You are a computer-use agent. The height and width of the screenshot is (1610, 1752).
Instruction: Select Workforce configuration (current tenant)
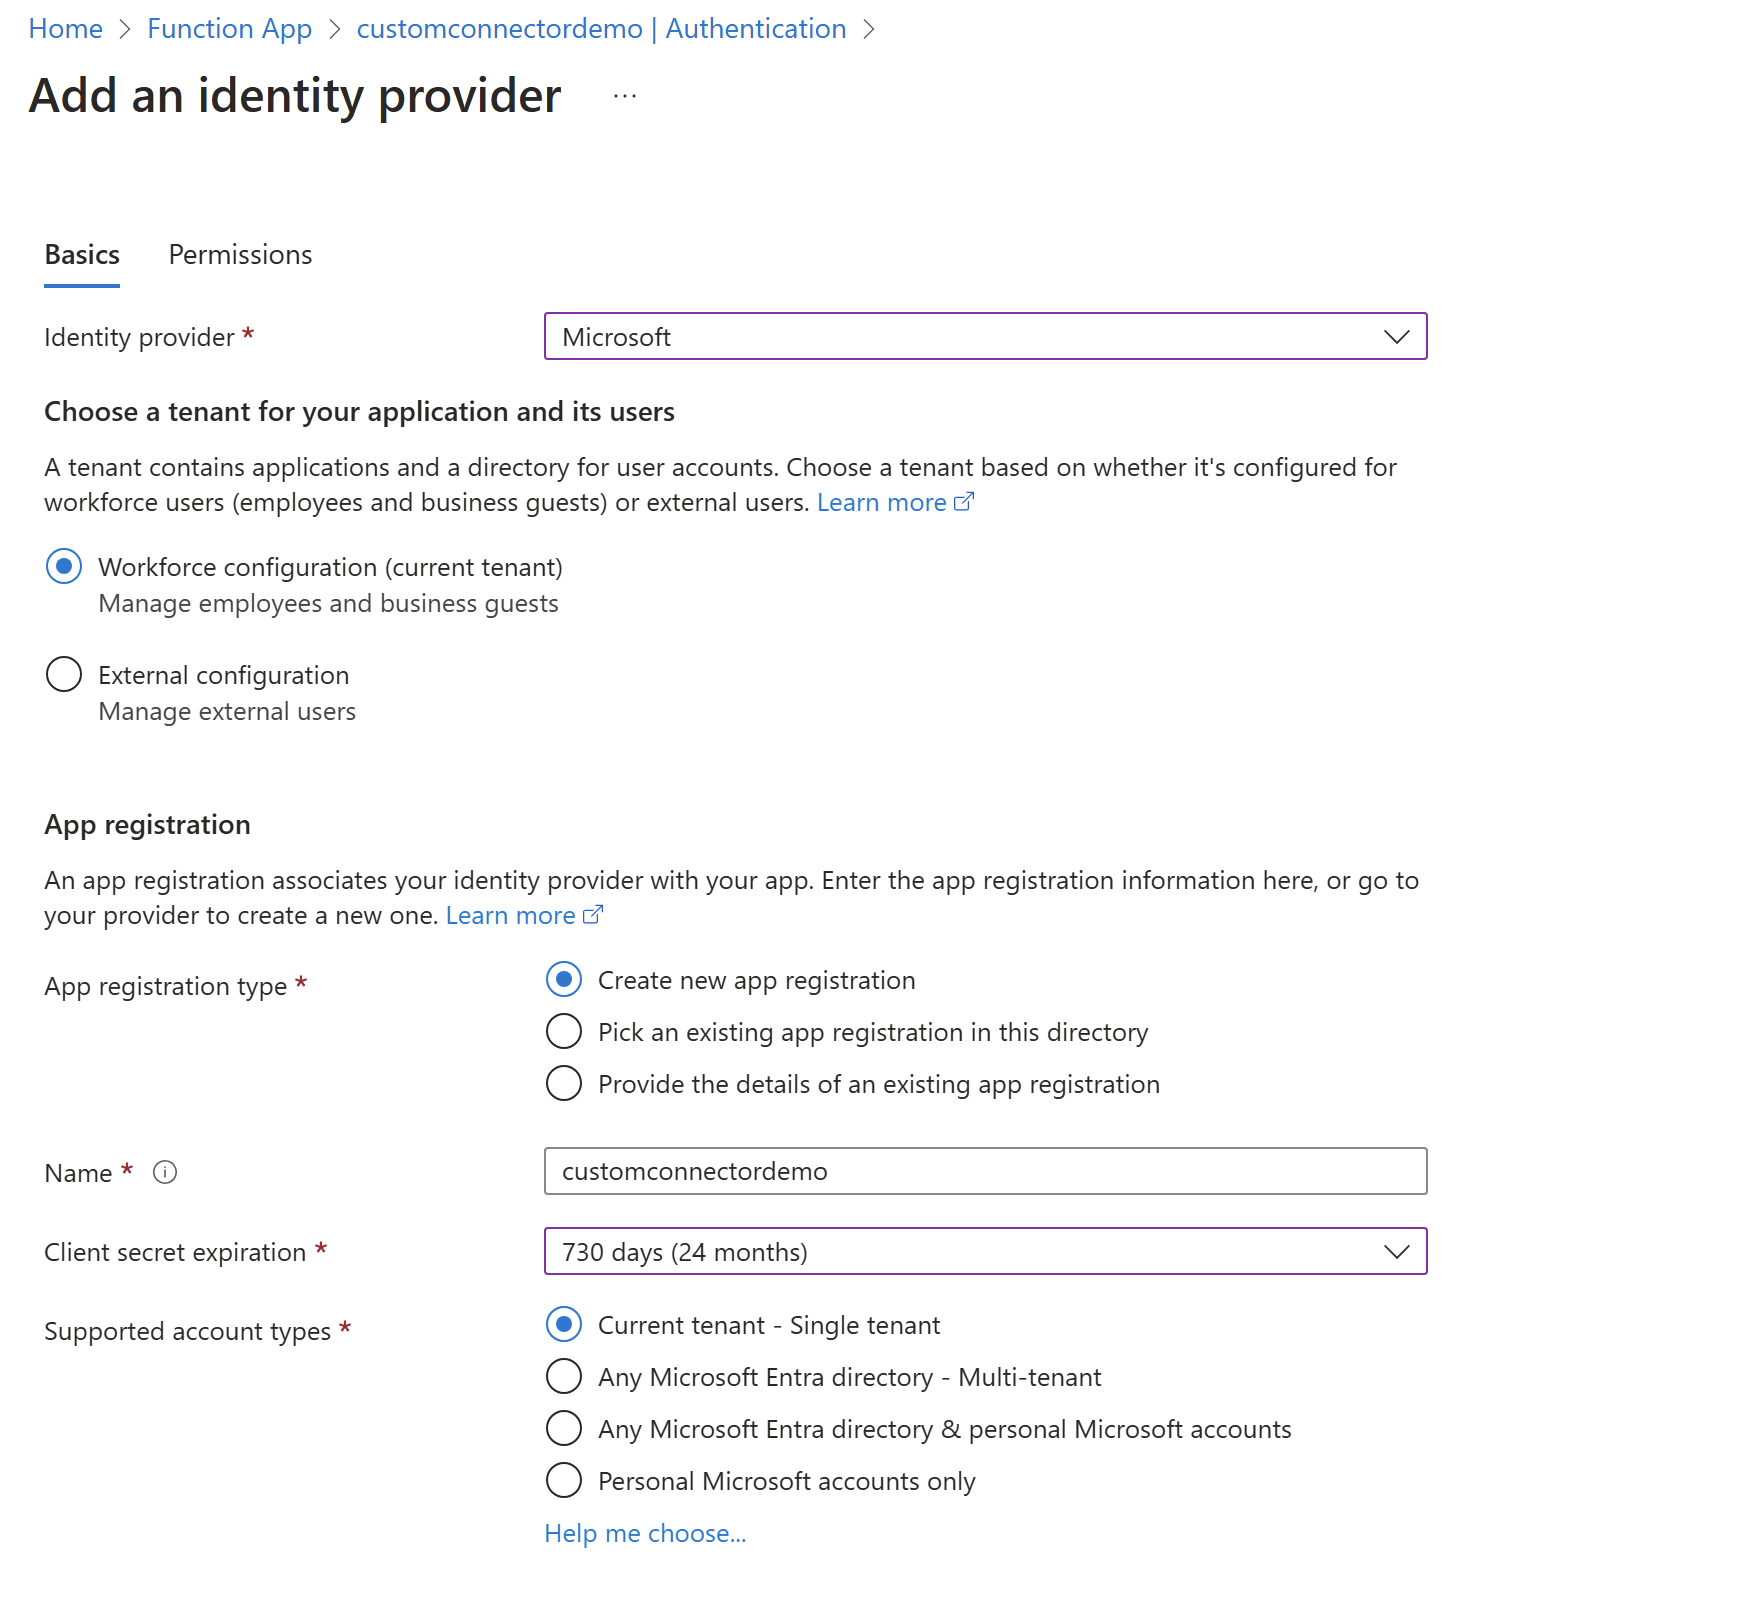click(63, 566)
